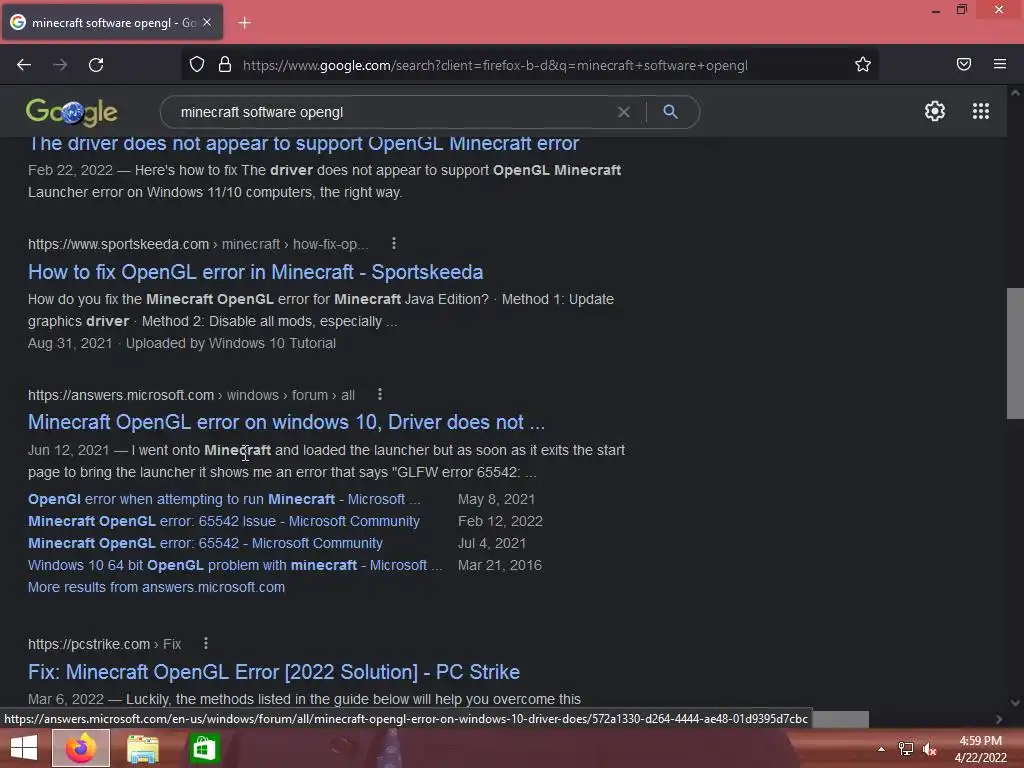Open the Jul 4, 2021 Minecraft OpenGL error link

tap(205, 543)
